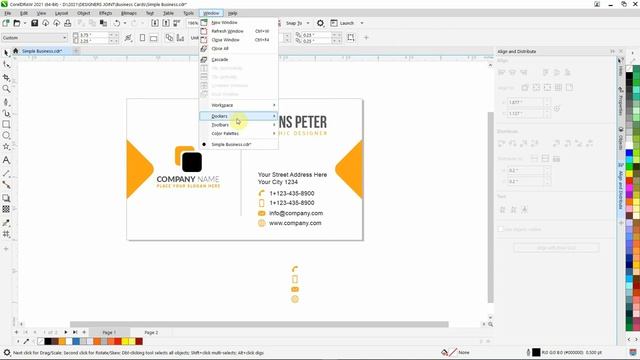Select the Transparency tool

point(6,209)
